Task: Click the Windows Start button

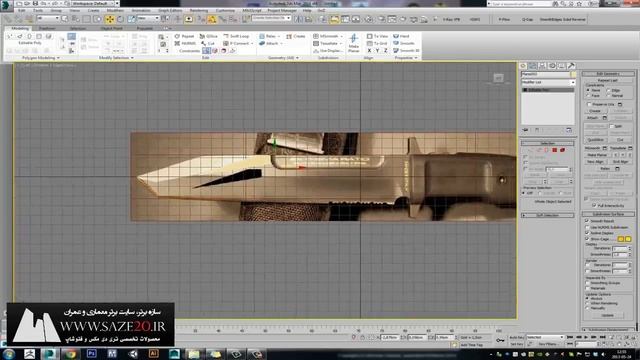Action: click(9, 353)
